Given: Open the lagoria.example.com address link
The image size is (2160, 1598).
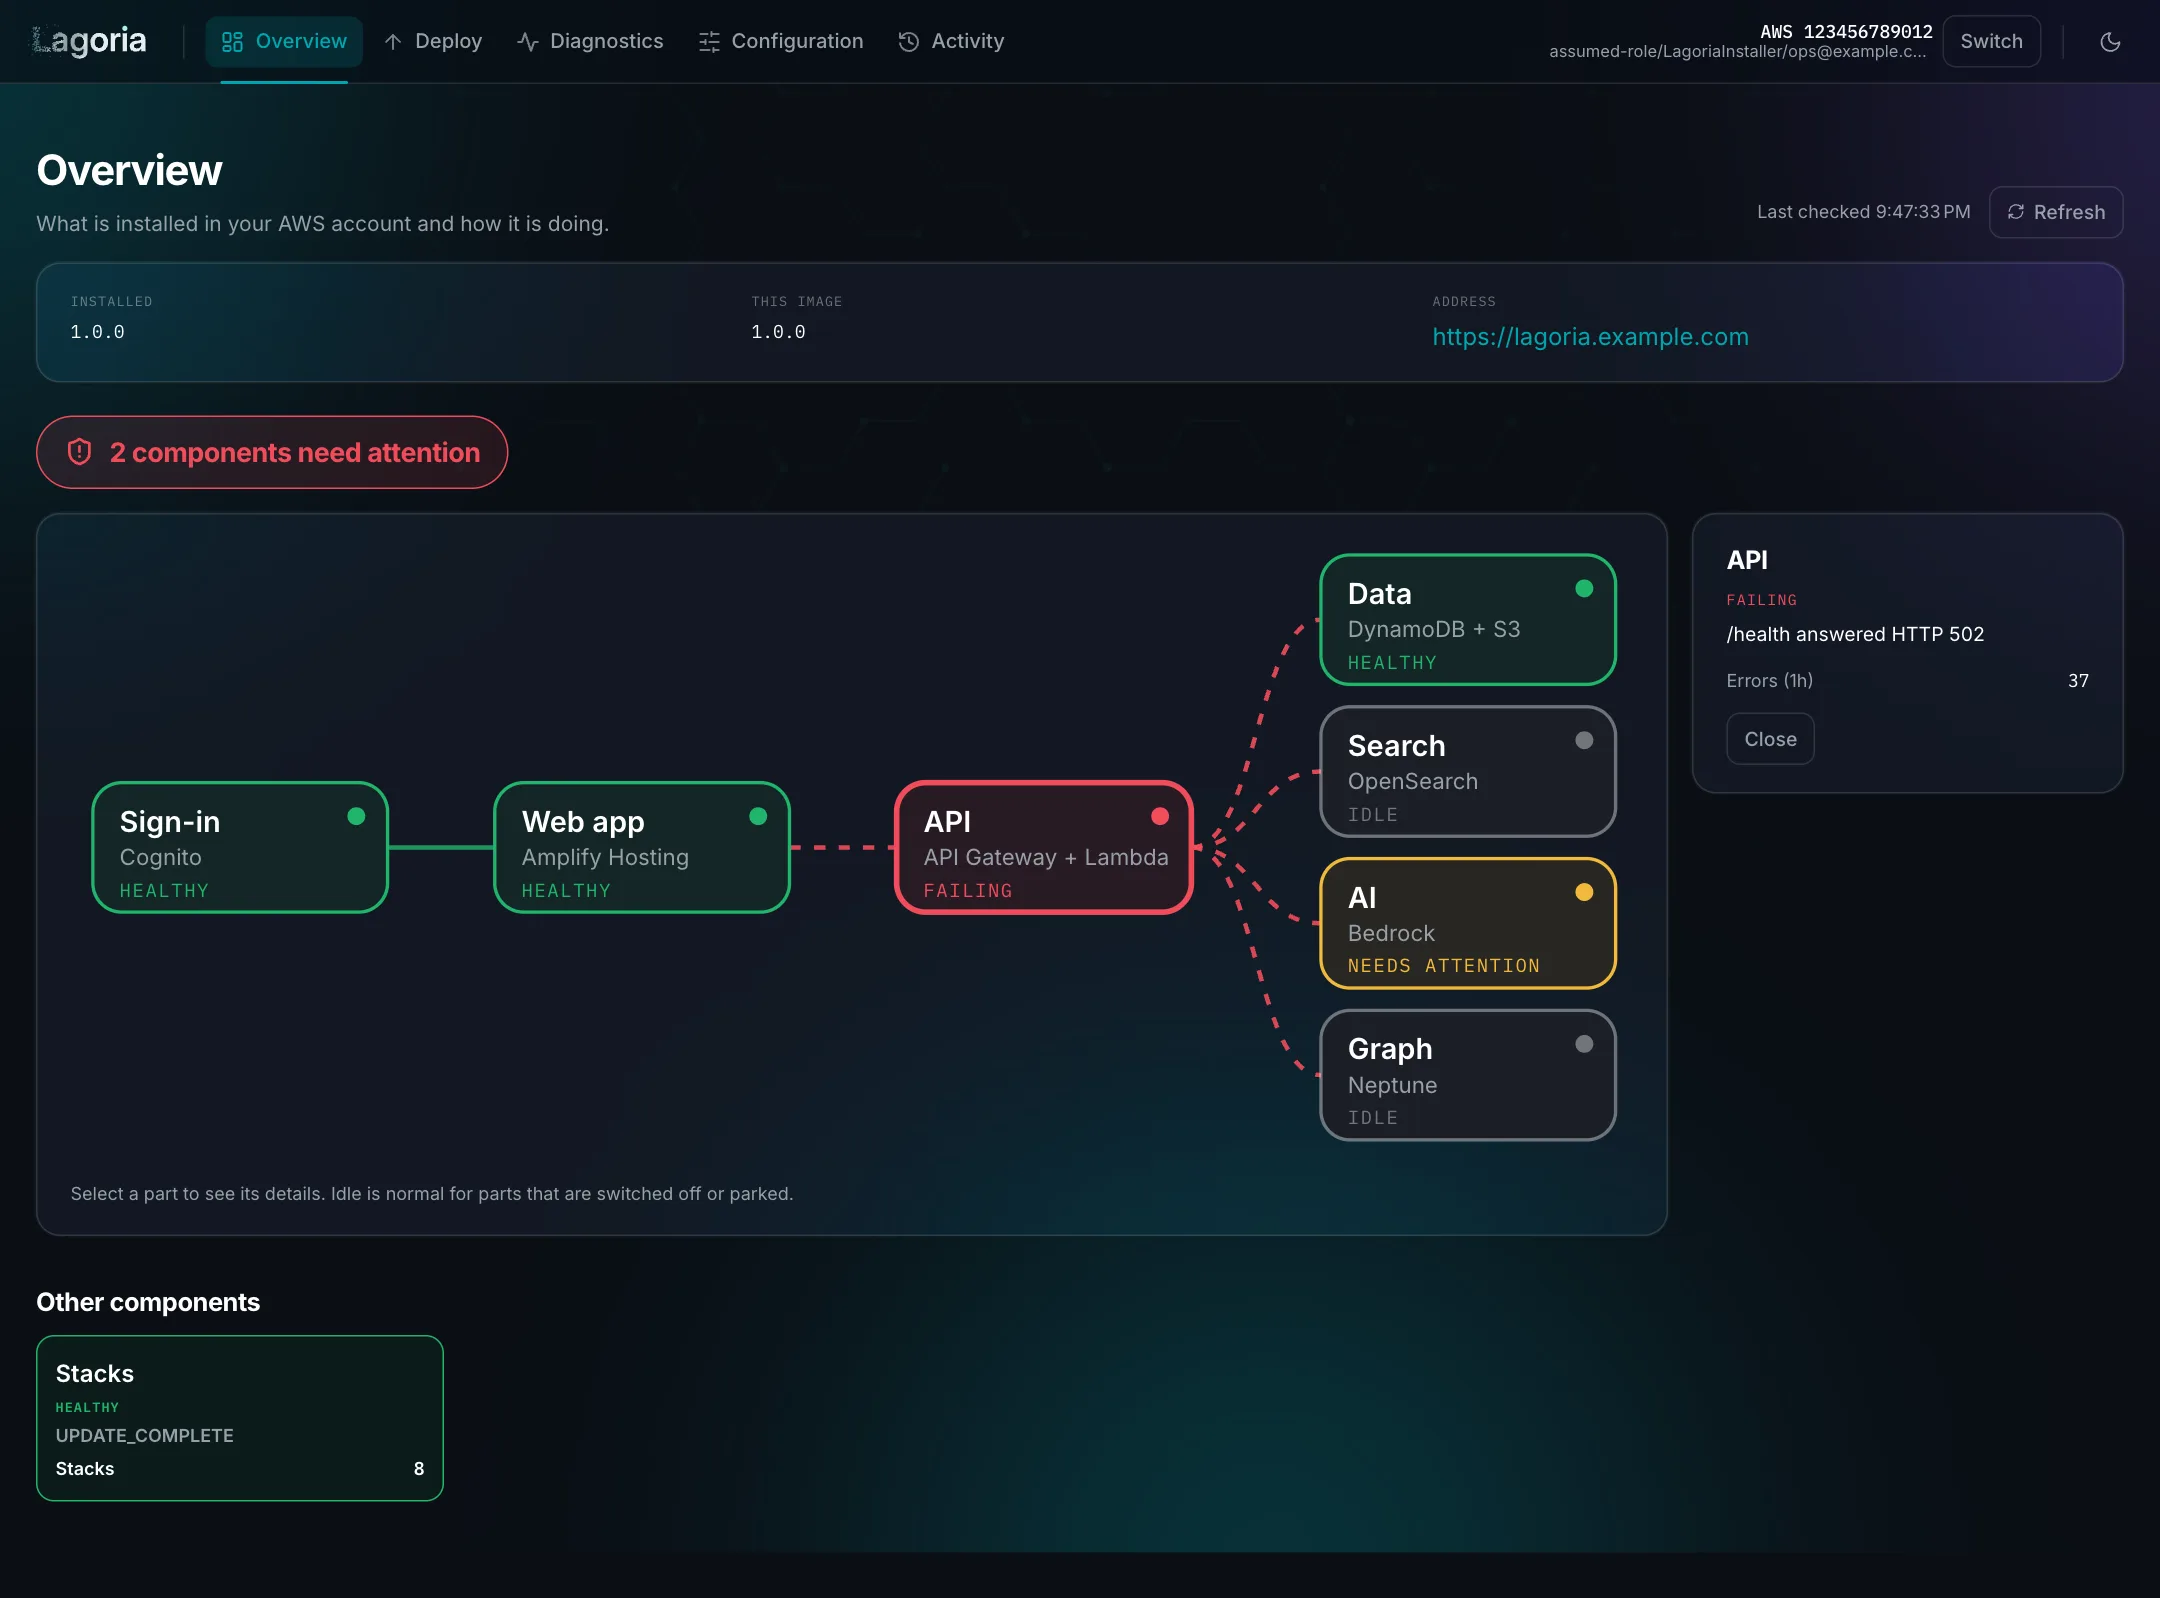Looking at the screenshot, I should tap(1590, 337).
